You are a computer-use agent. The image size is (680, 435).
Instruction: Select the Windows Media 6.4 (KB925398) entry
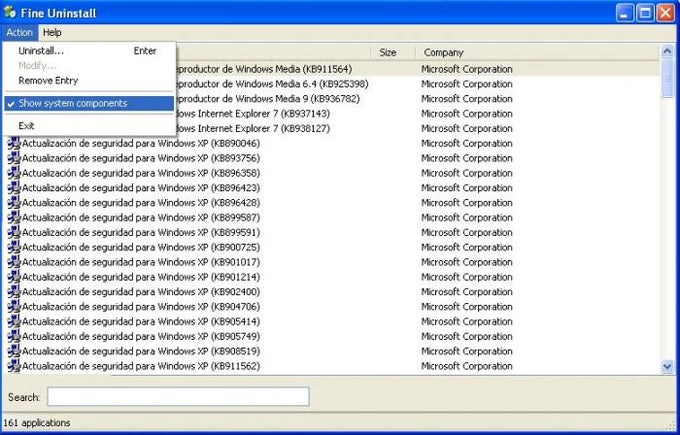273,84
